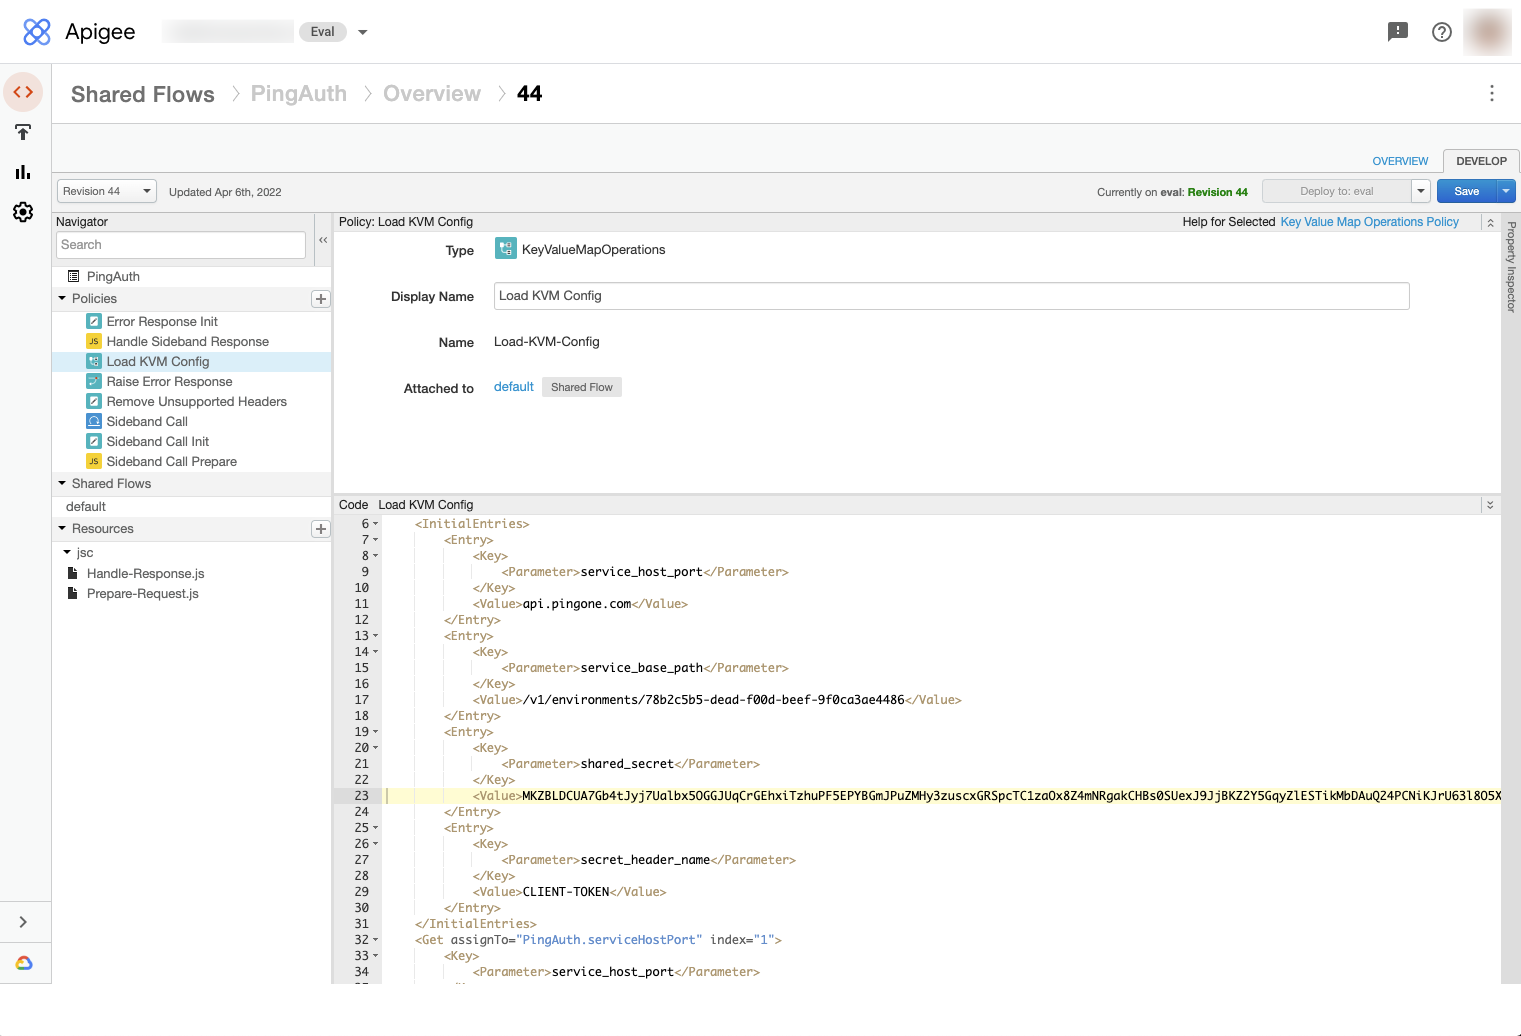Image resolution: width=1521 pixels, height=1036 pixels.
Task: Collapse the policy details pane
Action: [x=1490, y=222]
